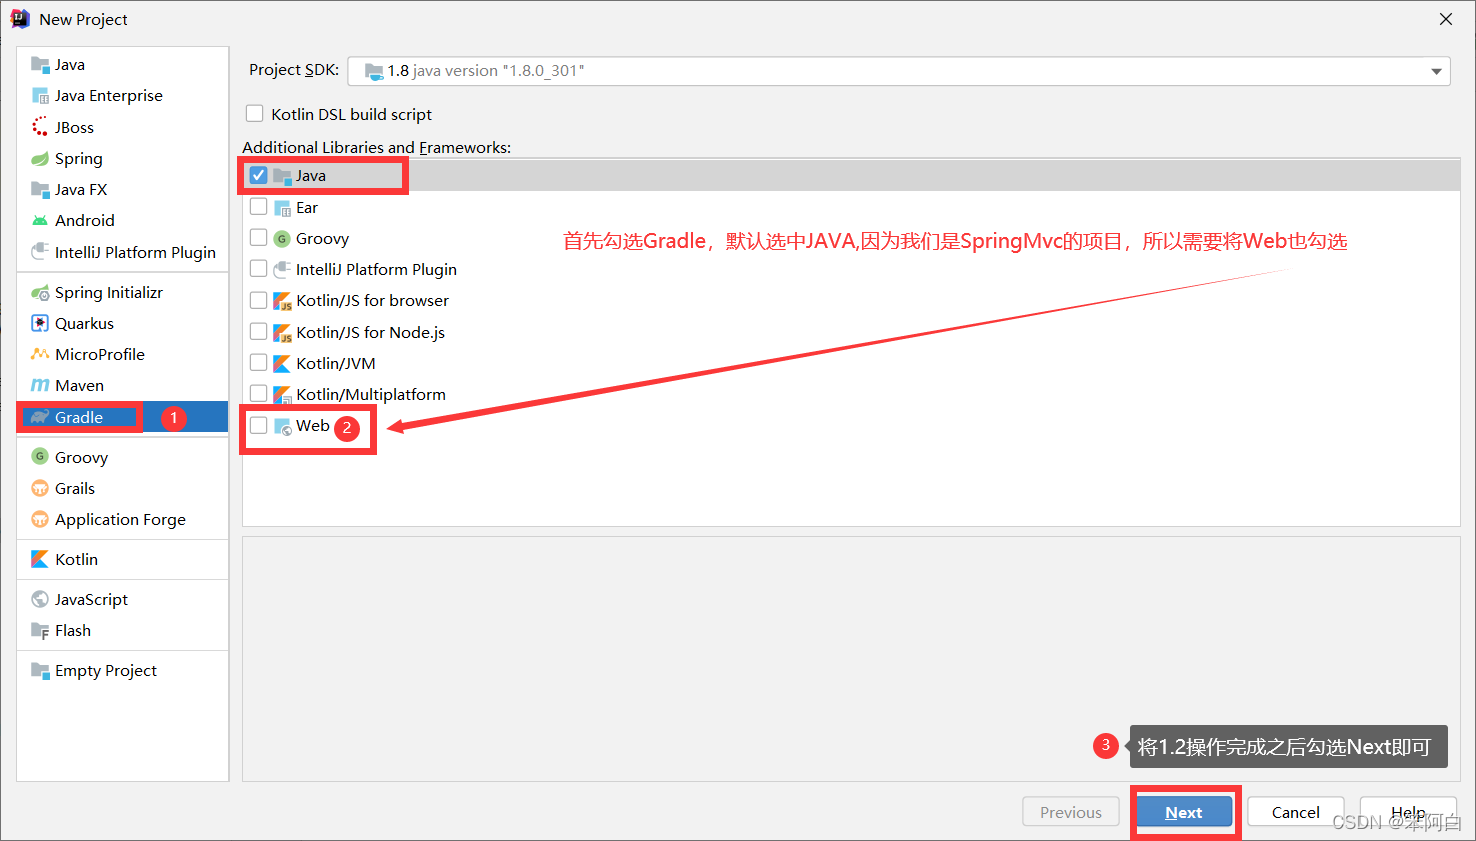Click the Ear framework icon

pos(282,208)
